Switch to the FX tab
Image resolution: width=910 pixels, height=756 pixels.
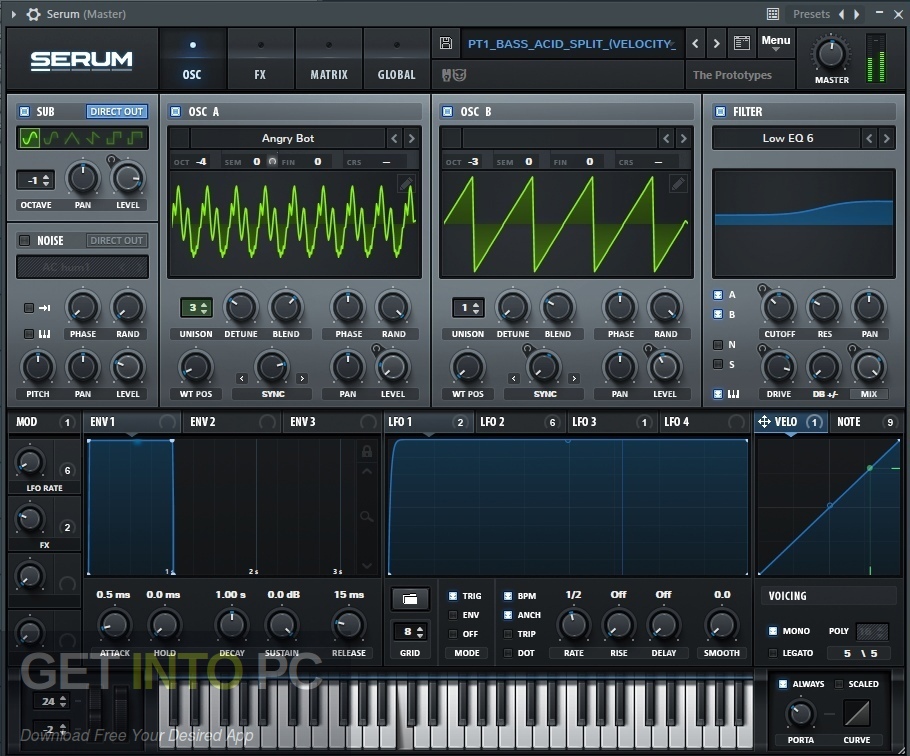tap(260, 60)
